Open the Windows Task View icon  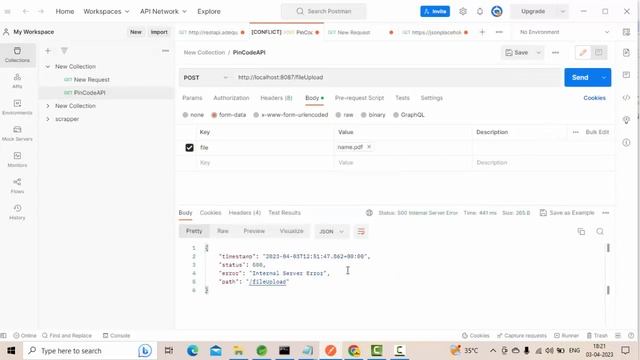(169, 351)
